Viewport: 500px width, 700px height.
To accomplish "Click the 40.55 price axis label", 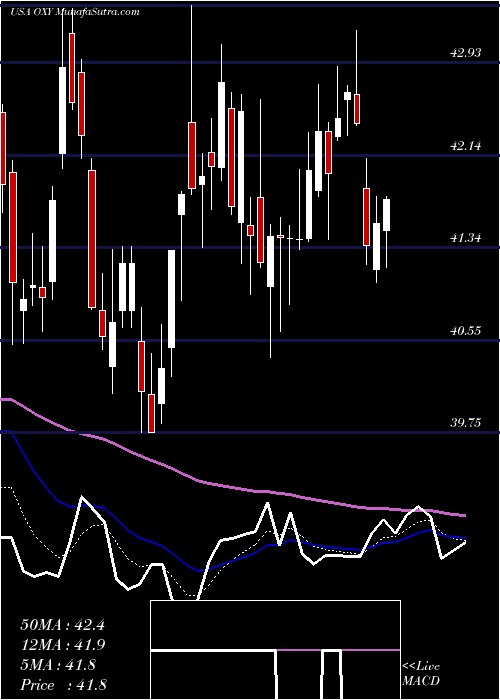I will 466,331.
